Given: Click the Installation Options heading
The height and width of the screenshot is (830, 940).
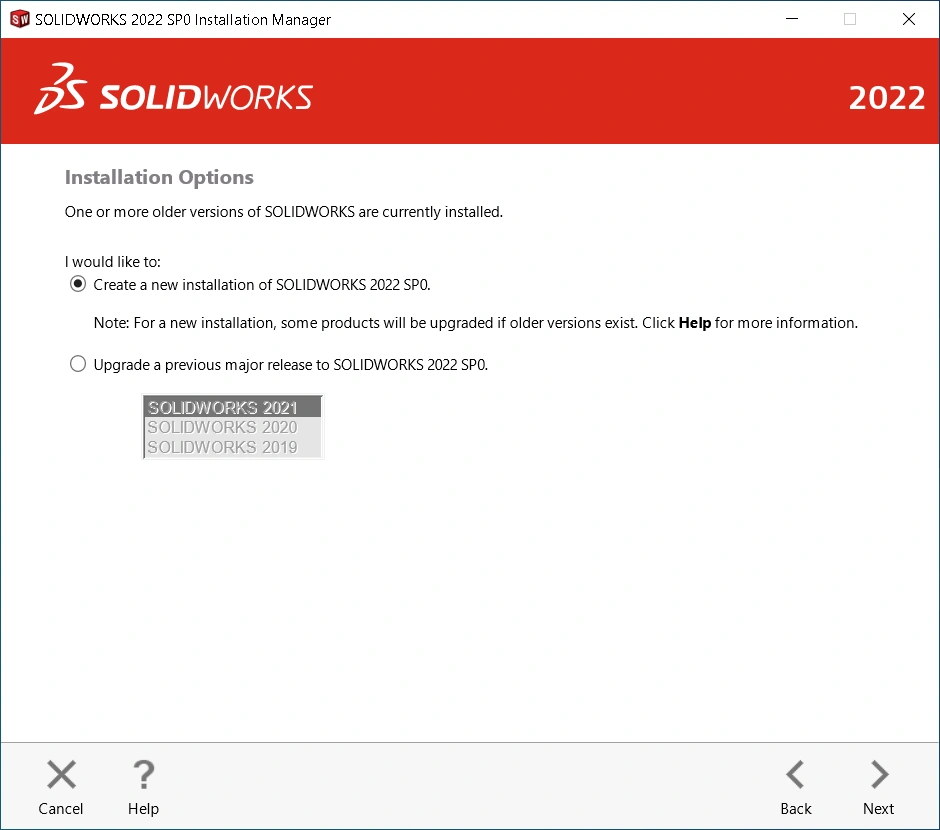Looking at the screenshot, I should point(159,177).
